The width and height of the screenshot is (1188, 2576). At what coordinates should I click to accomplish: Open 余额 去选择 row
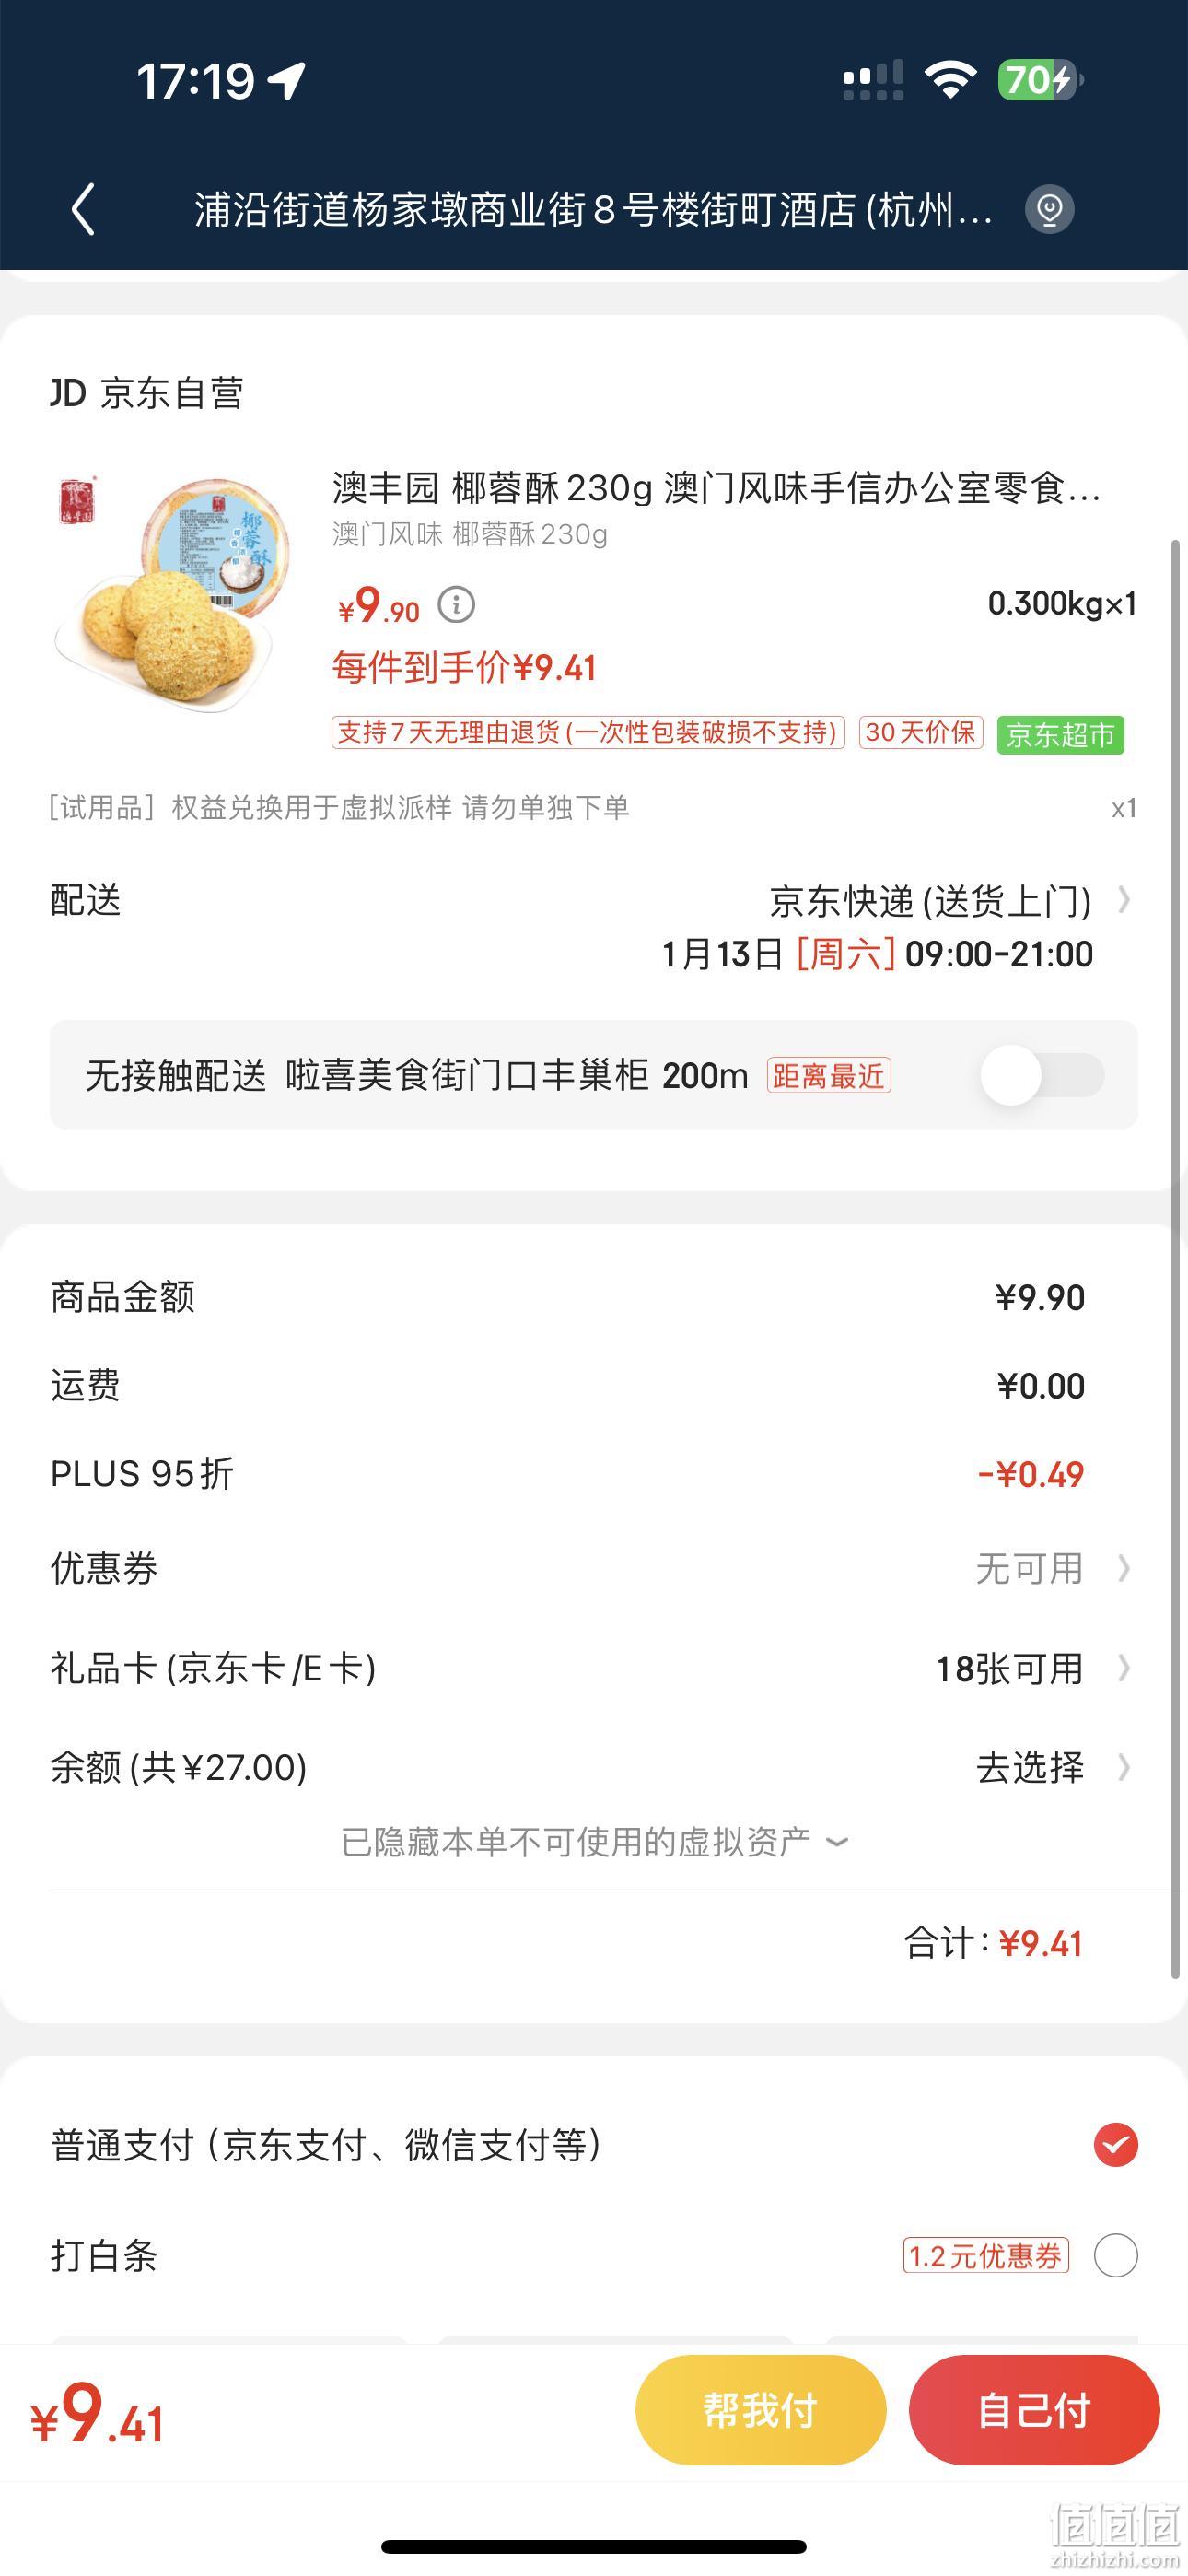pyautogui.click(x=594, y=1768)
